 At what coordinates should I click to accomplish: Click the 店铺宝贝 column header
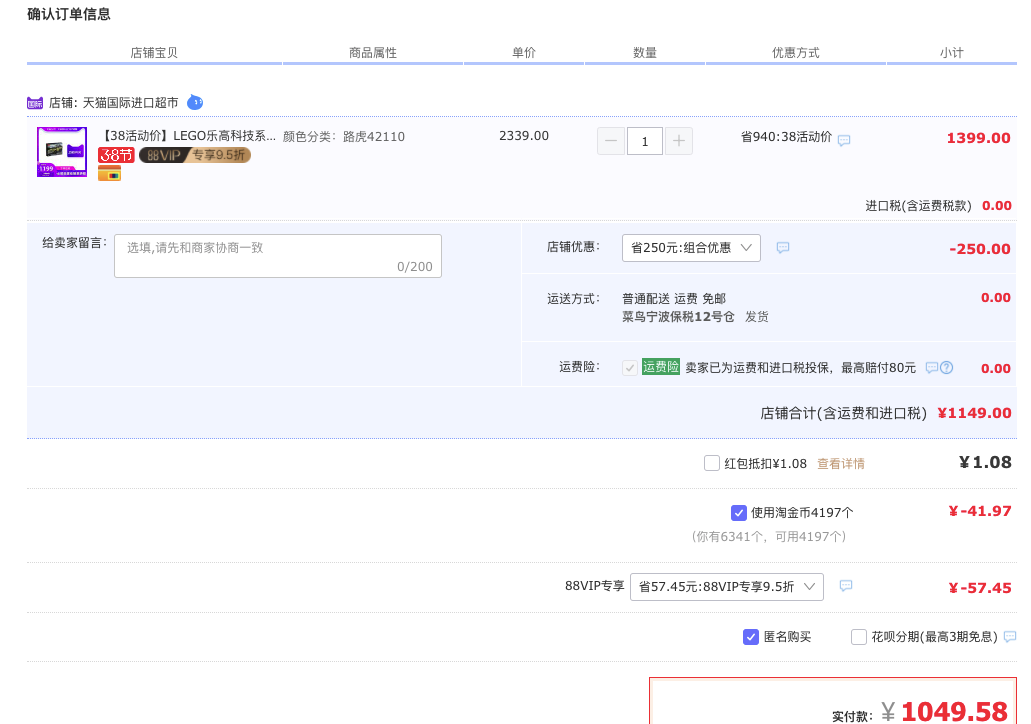154,53
